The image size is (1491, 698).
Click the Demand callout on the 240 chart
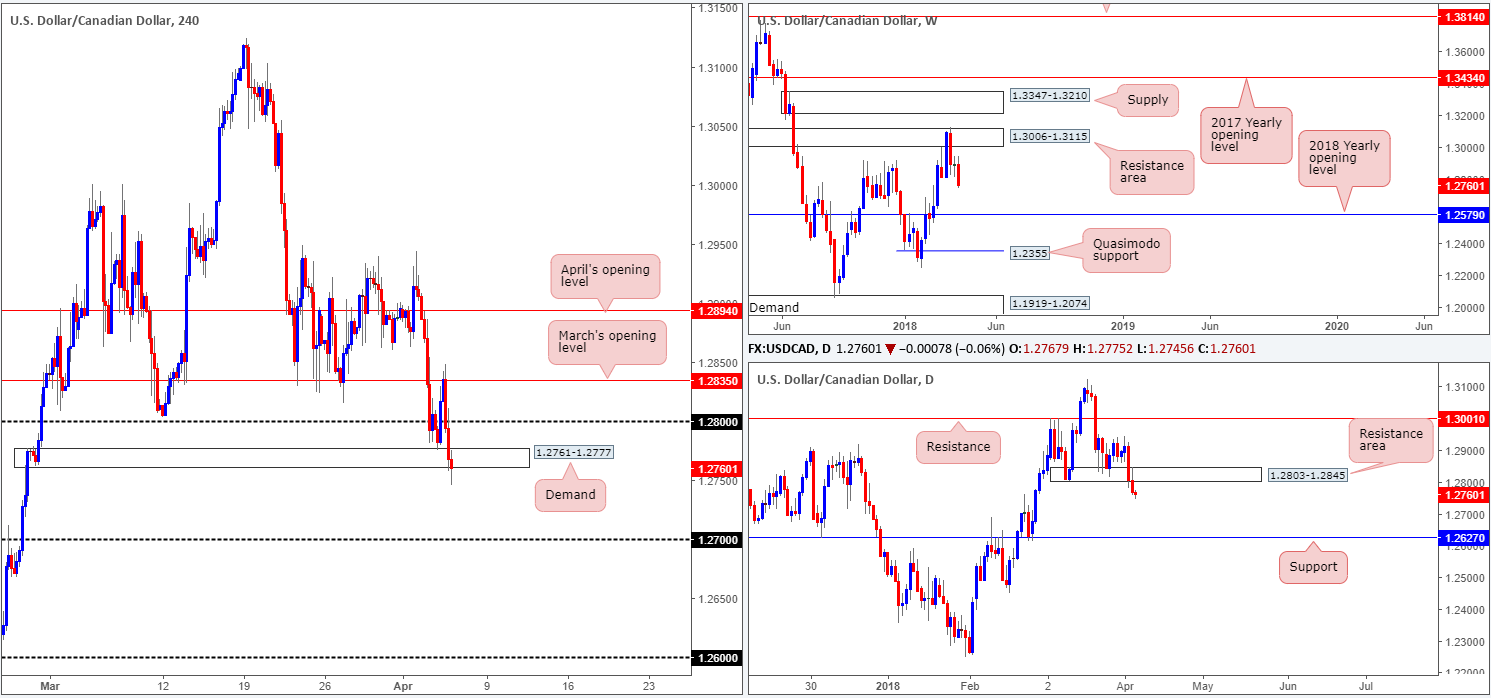[570, 494]
